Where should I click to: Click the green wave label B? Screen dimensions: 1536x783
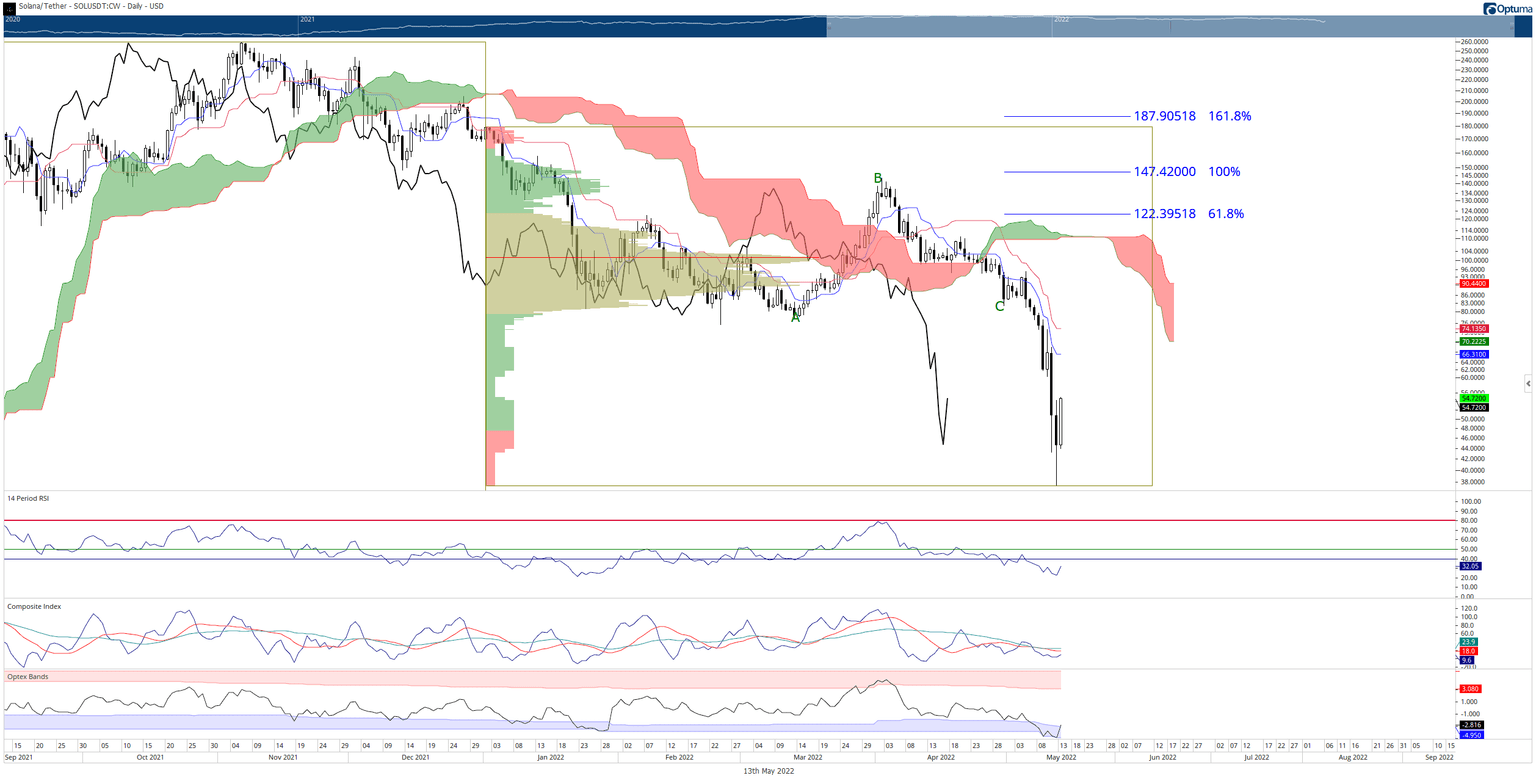[x=878, y=179]
